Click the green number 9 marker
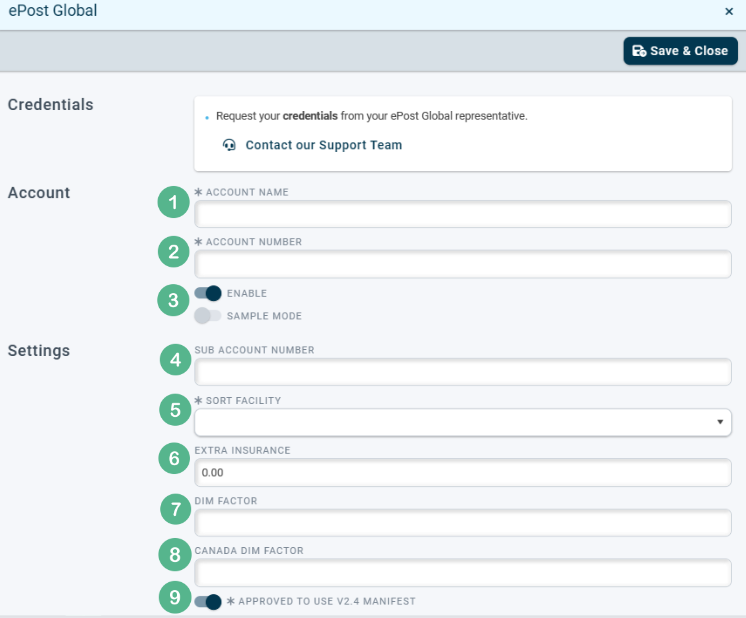This screenshot has height=618, width=746. 174,598
